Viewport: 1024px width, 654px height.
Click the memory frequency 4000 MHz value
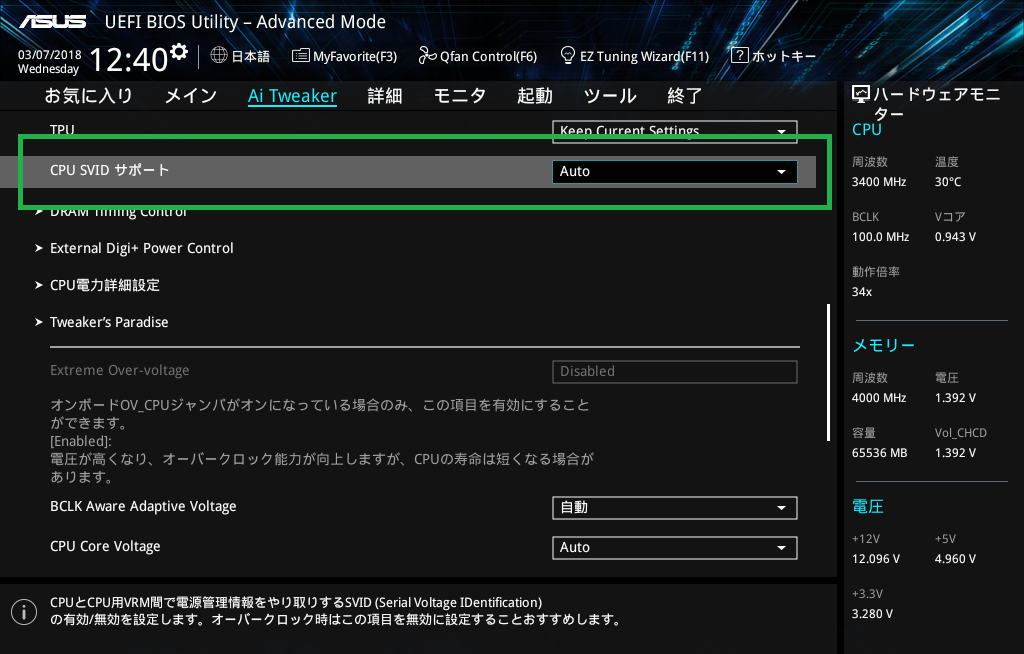click(879, 397)
